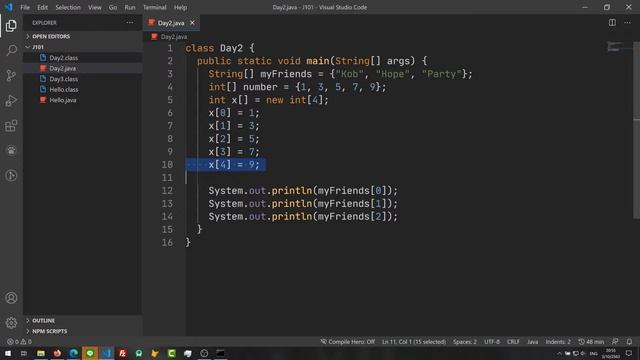Expand the NPM Scripts section
640x360 pixels.
click(83, 331)
